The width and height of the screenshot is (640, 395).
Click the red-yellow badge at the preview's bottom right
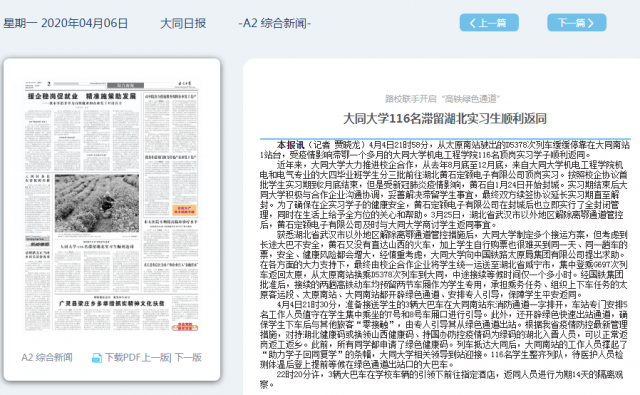point(185,327)
